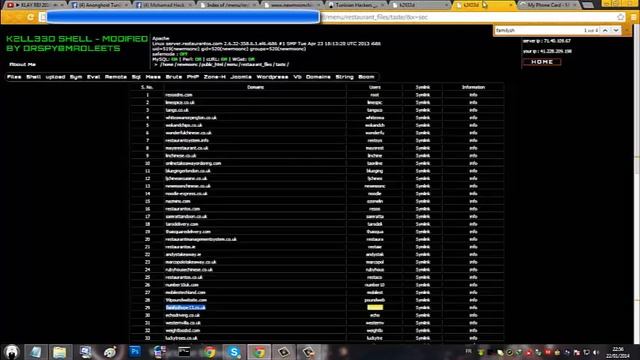
Task: Switch to the My Phone Card tab
Action: (549, 5)
